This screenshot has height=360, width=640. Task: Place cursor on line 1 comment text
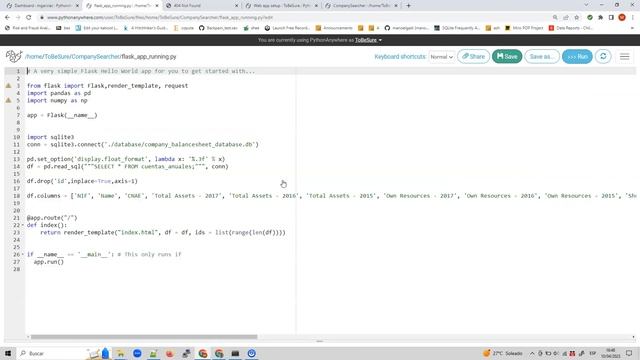click(x=141, y=71)
